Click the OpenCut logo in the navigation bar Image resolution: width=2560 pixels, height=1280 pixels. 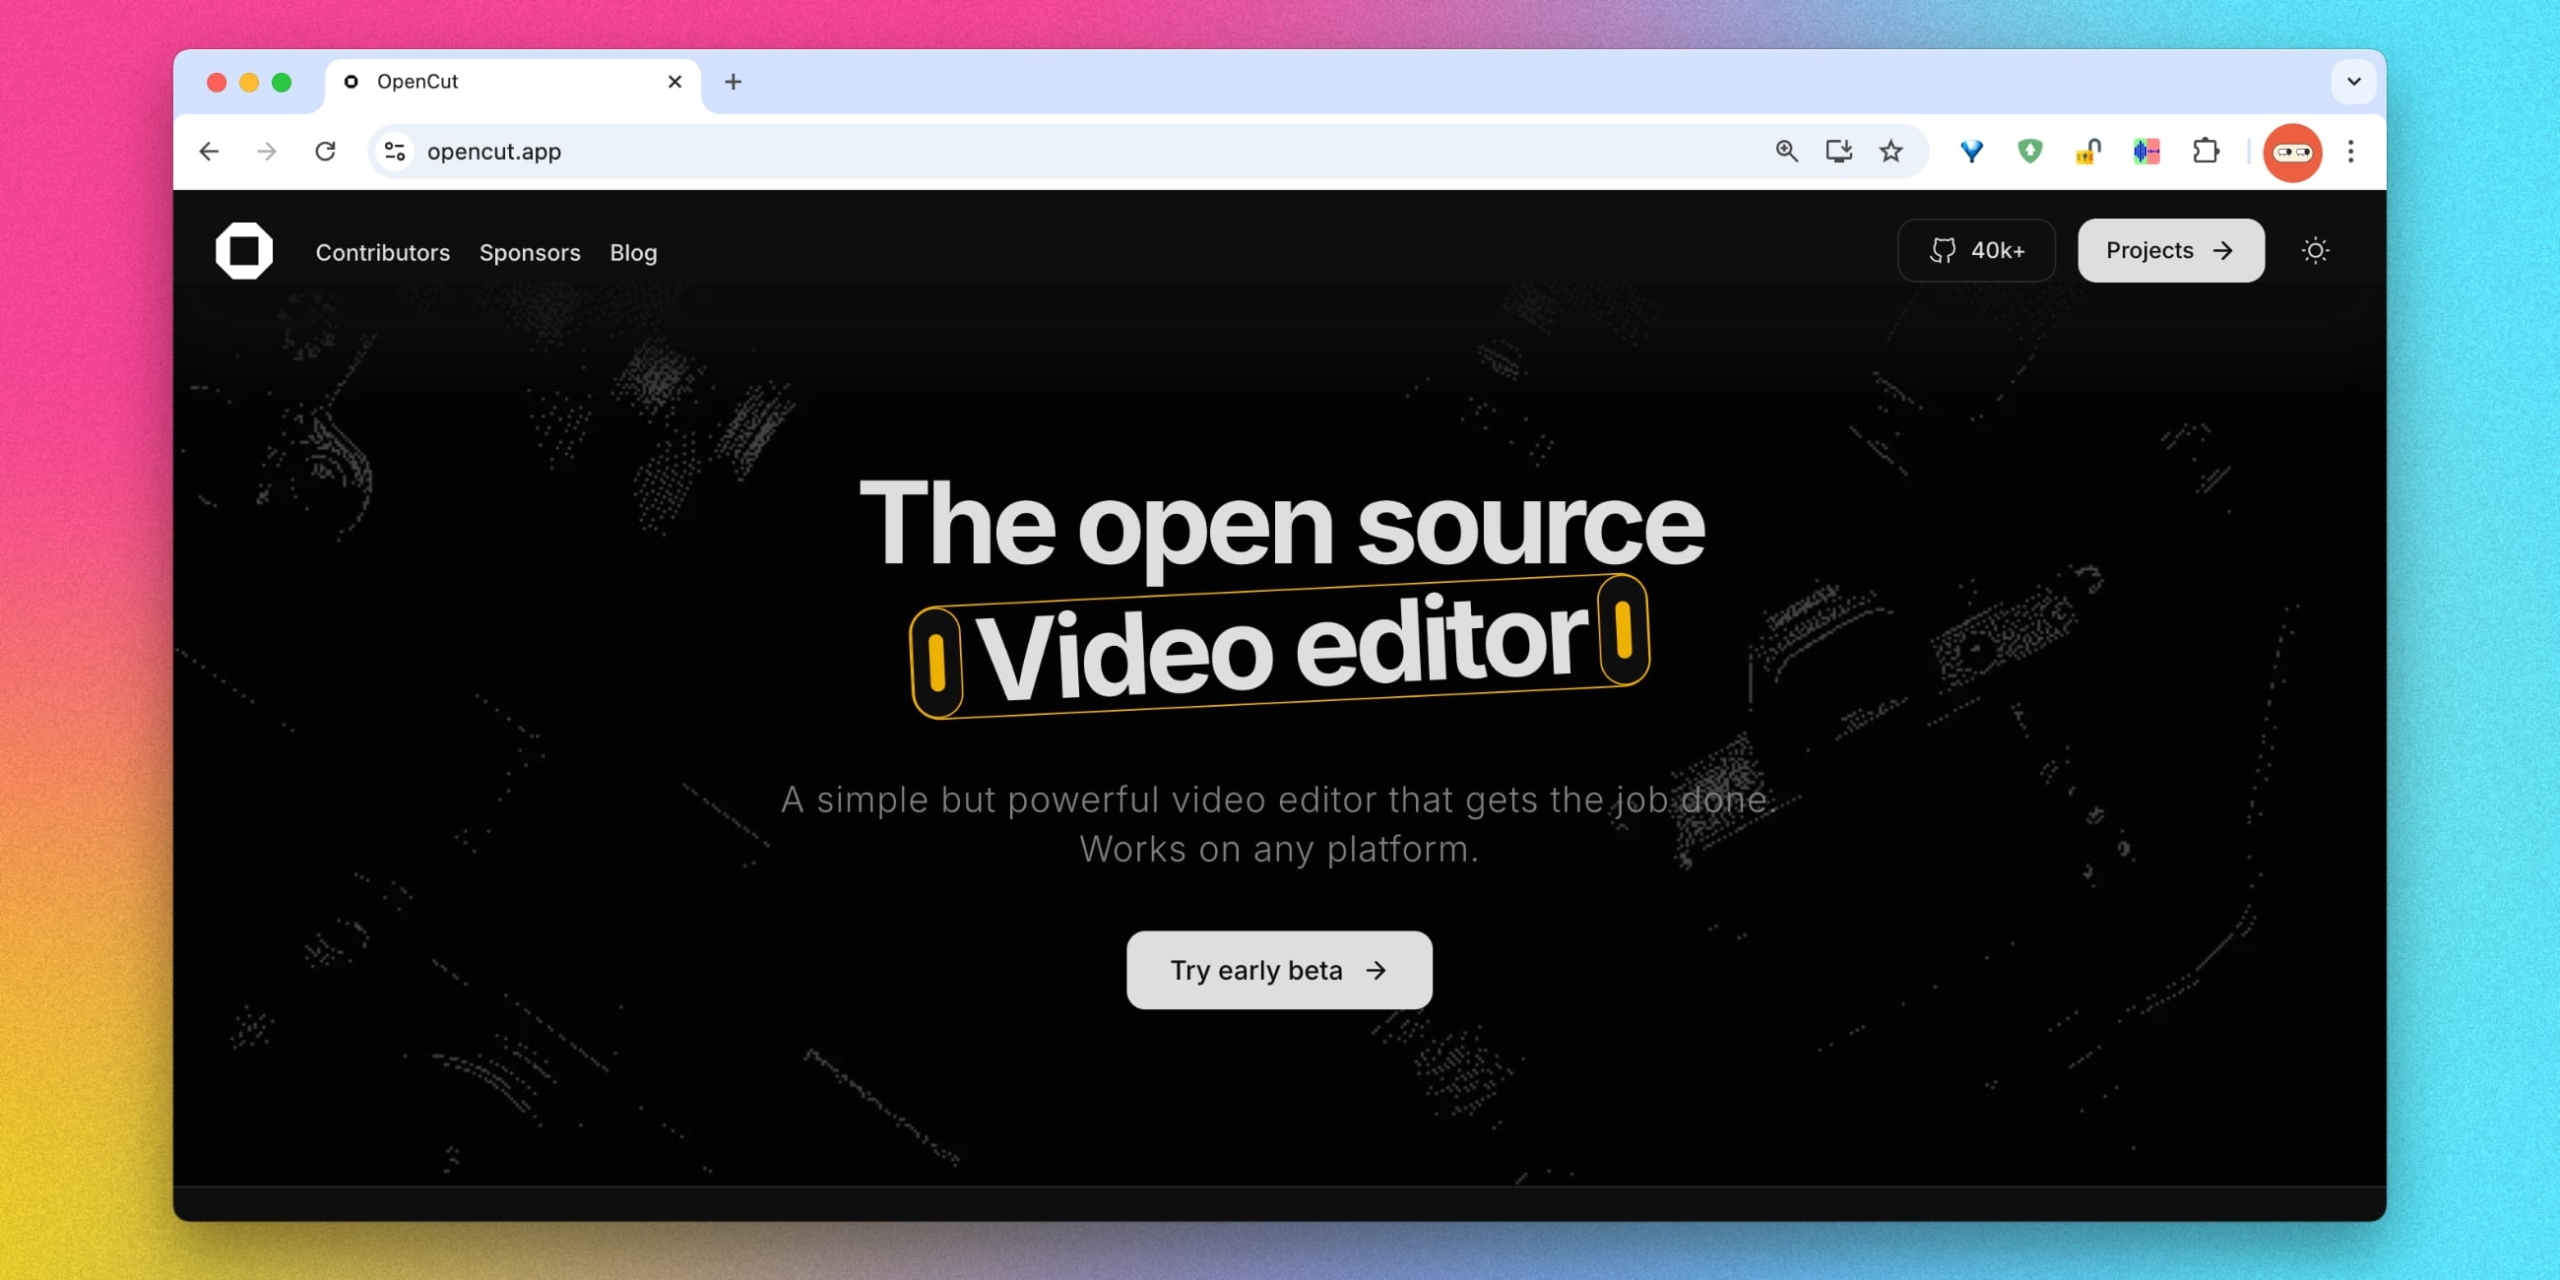point(245,250)
